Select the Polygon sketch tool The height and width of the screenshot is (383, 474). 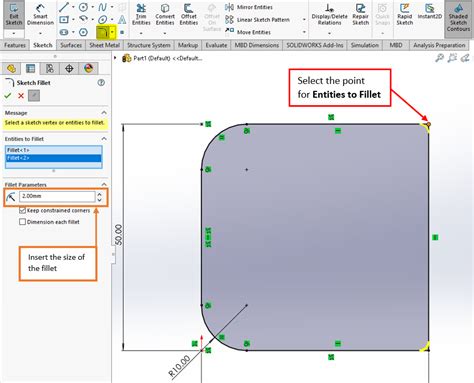tap(83, 32)
